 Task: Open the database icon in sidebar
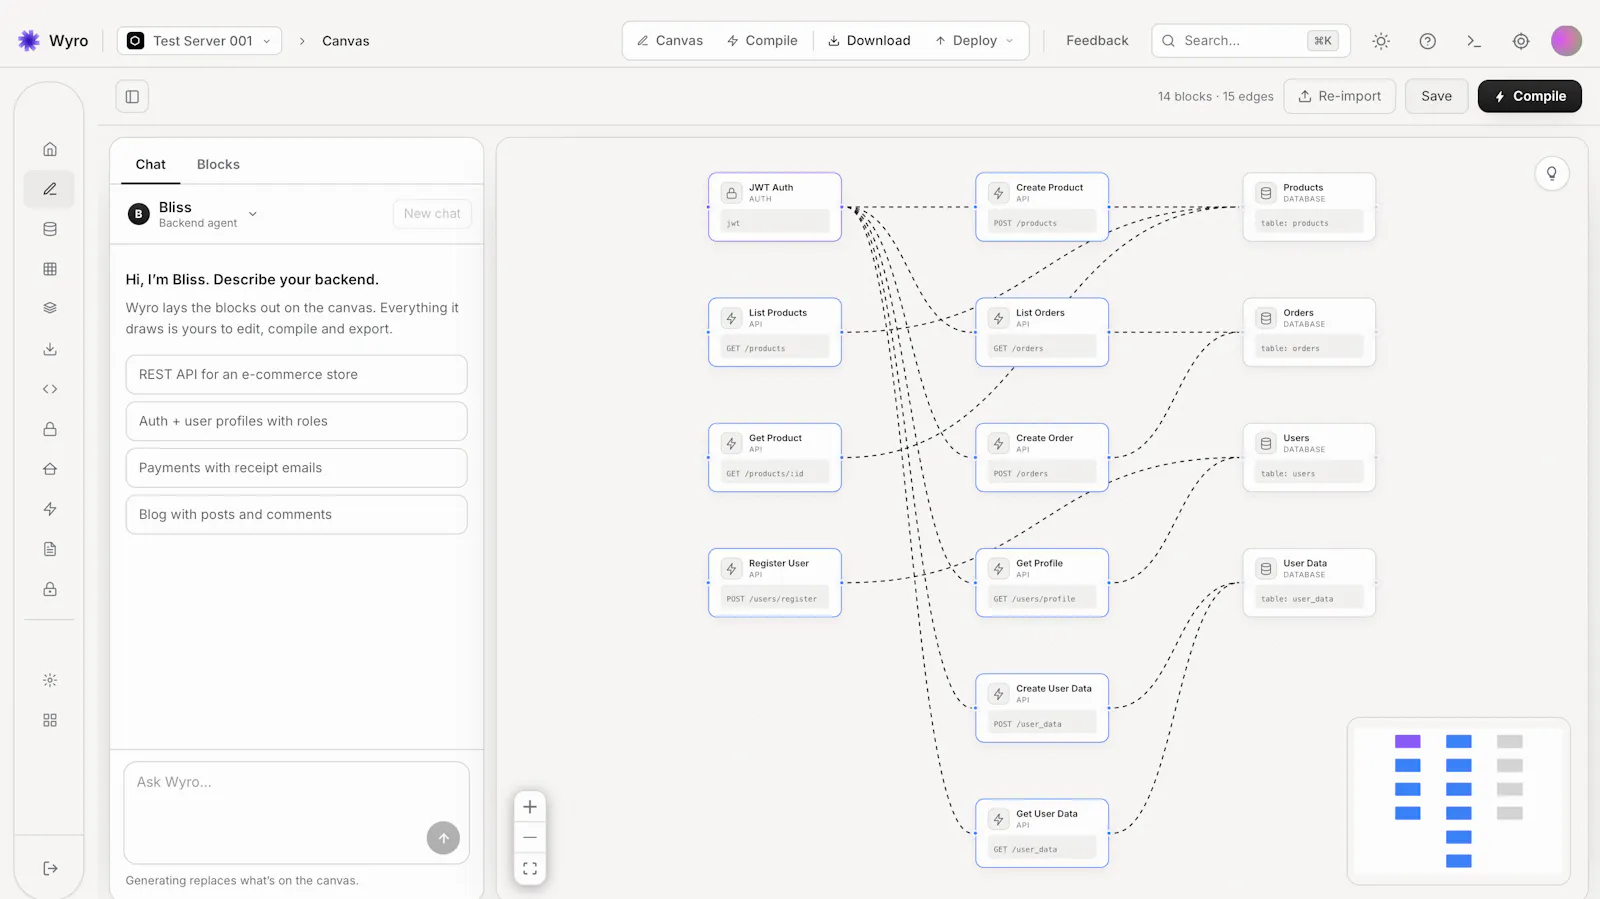click(49, 229)
